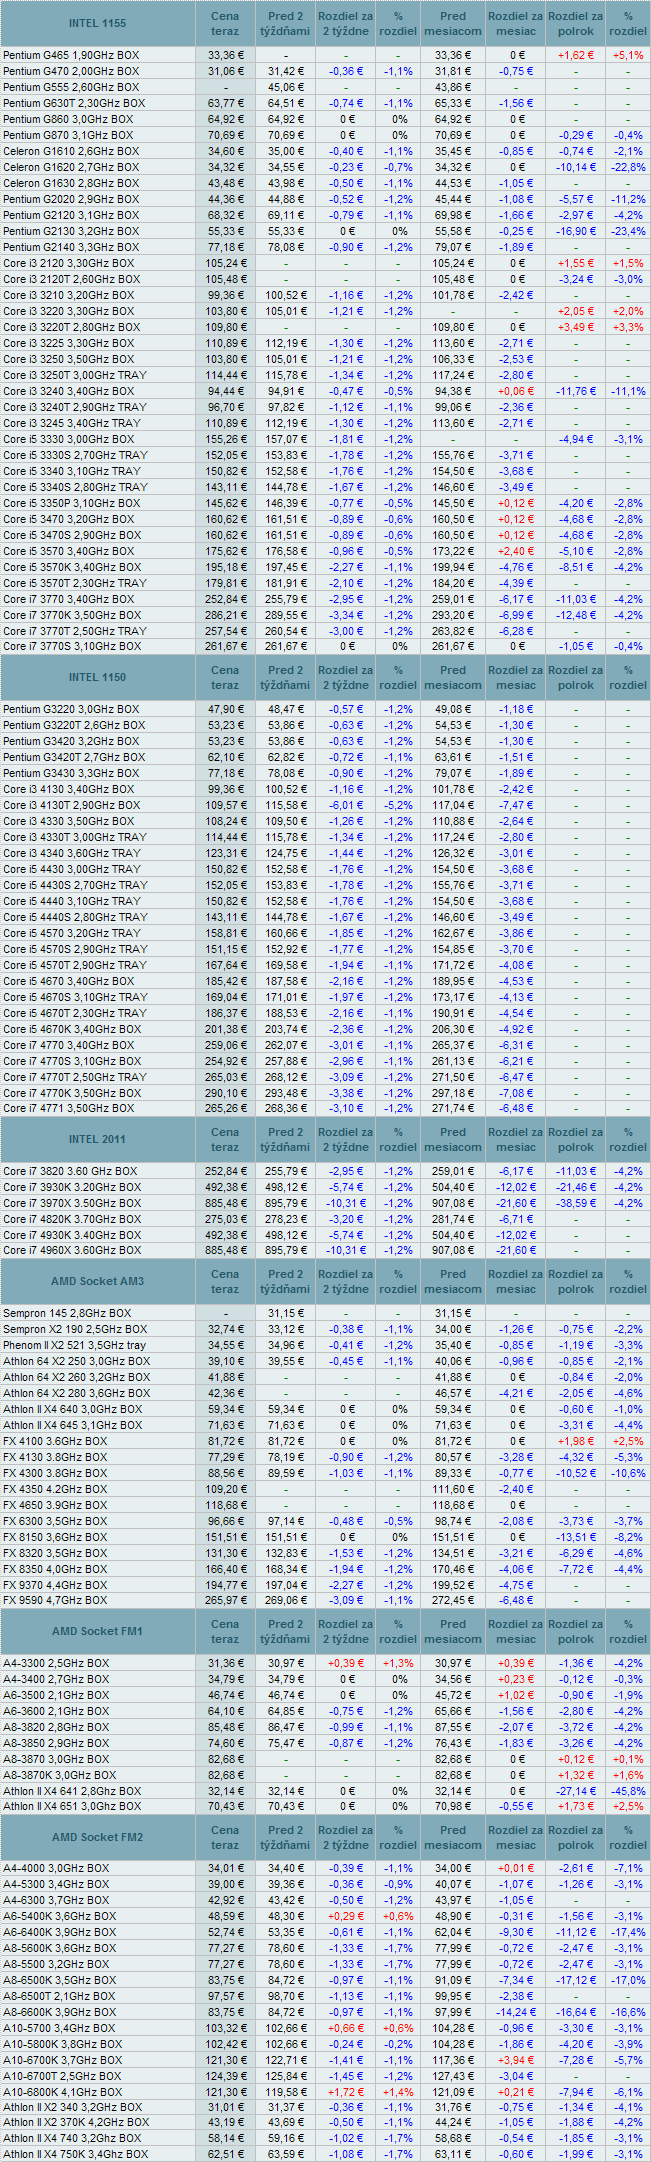Click 'Pred mesiacom' header in INTEL 2011 section
This screenshot has height=2162, width=651.
453,1139
